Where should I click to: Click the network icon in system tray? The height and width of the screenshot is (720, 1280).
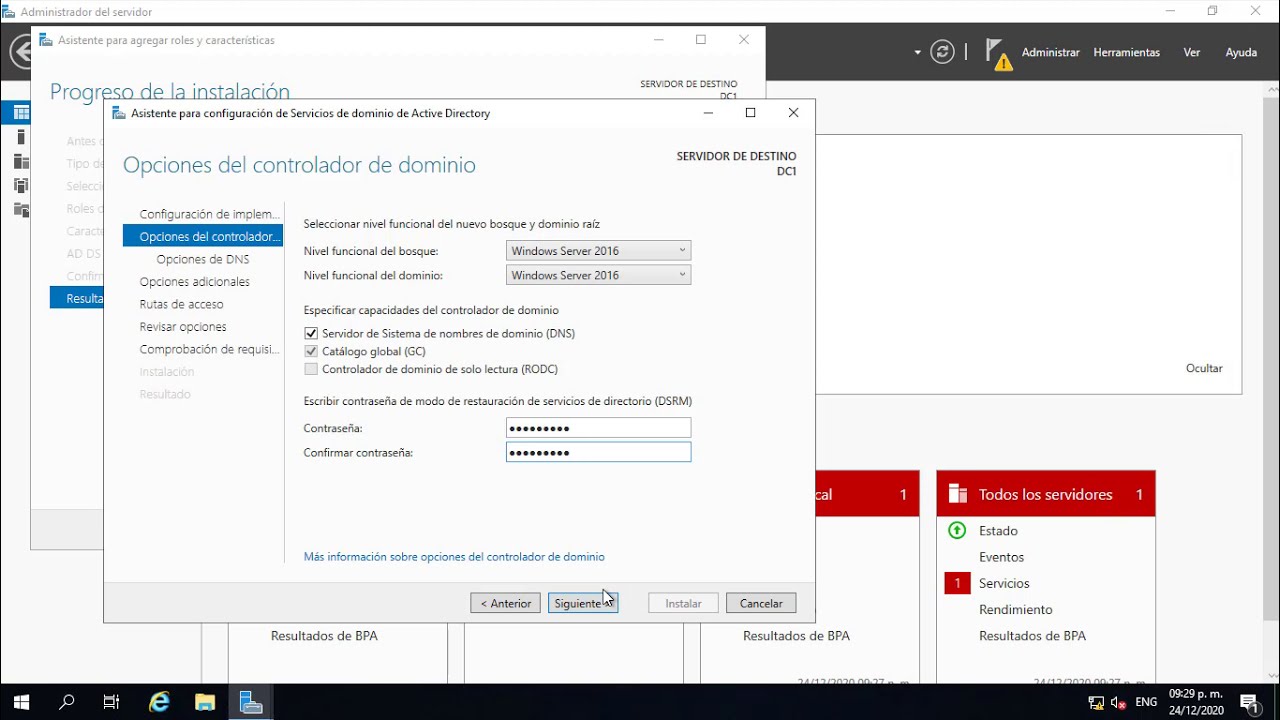(1096, 703)
